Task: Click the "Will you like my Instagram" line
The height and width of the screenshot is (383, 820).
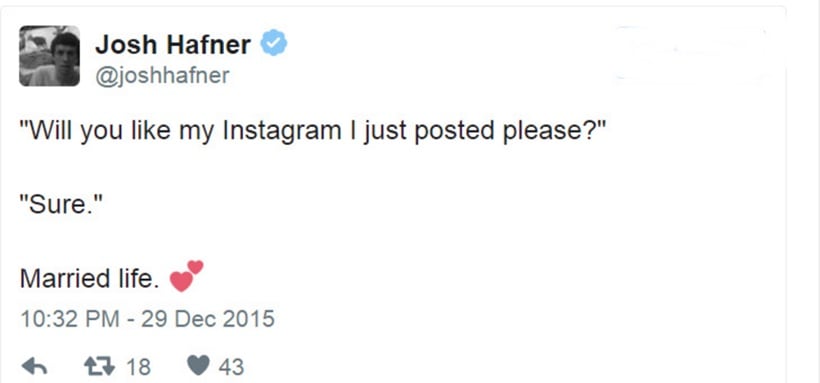Action: [312, 131]
